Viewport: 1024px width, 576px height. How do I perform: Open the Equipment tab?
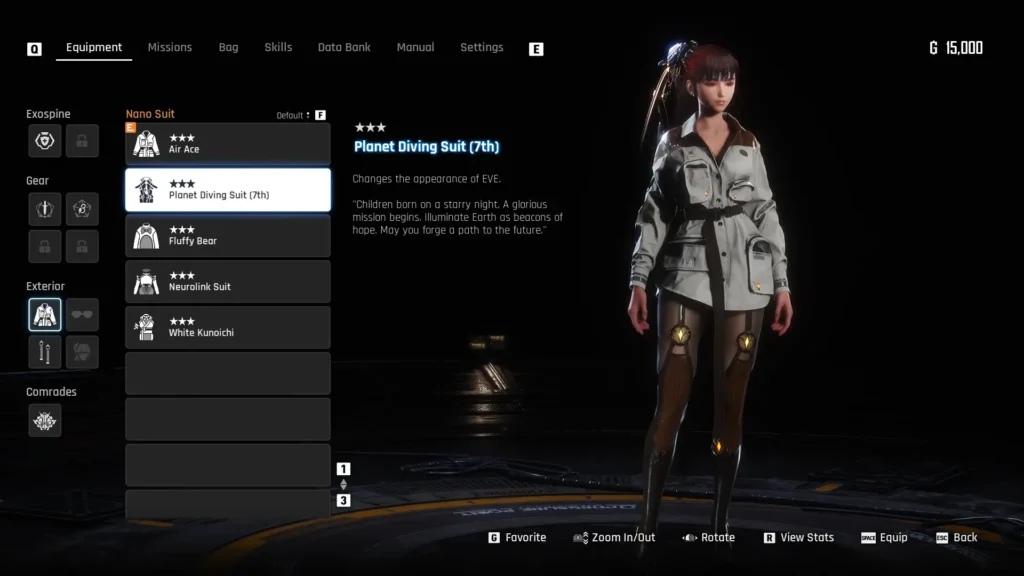point(93,48)
